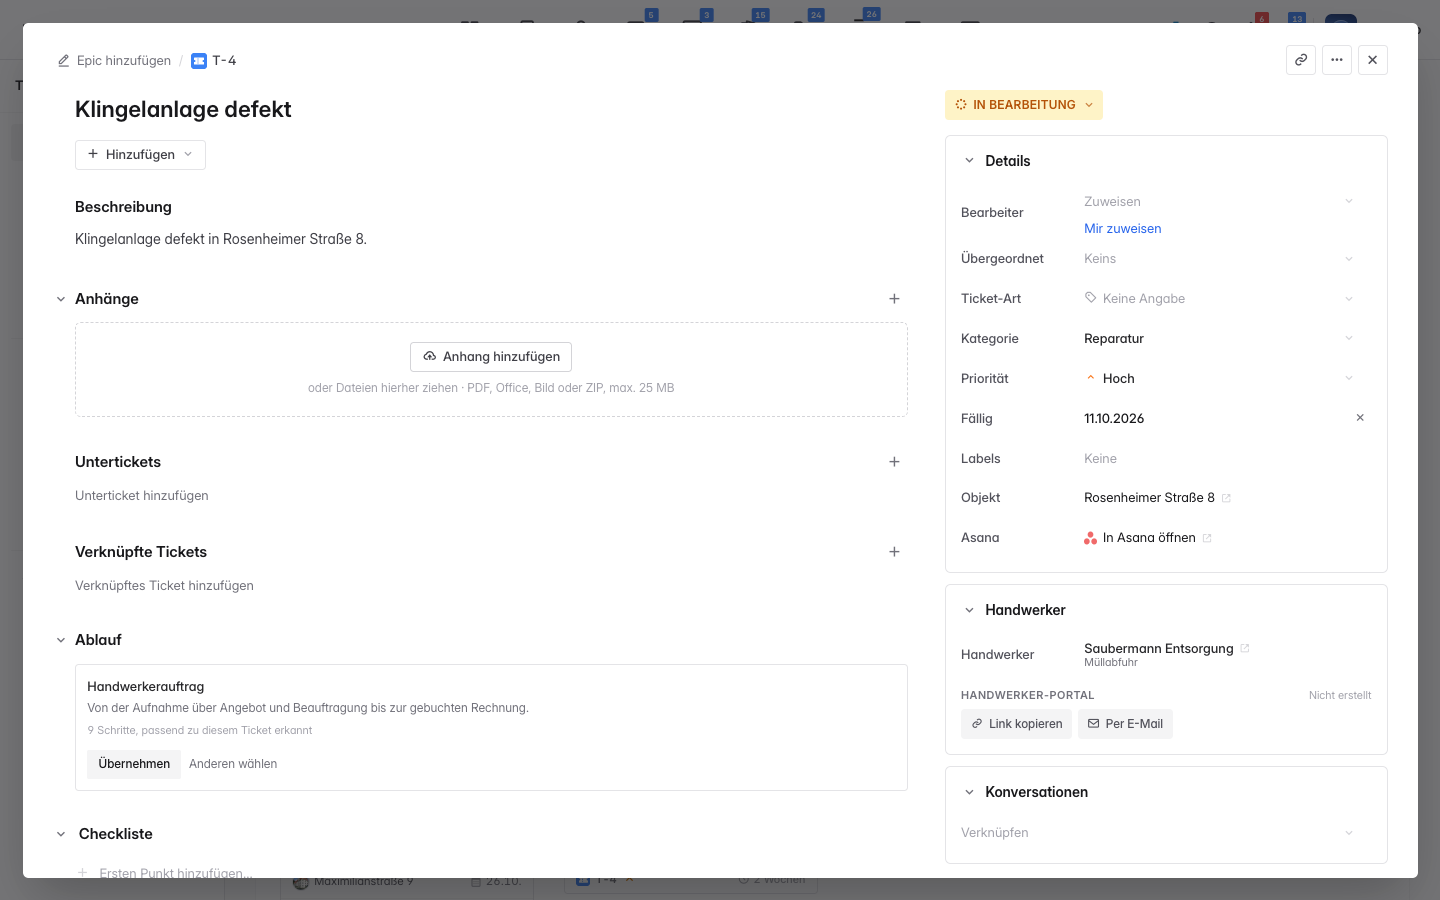Screen dimensions: 1440x900
Task: Click the Hoch priority arrow icon
Action: (x=1091, y=378)
